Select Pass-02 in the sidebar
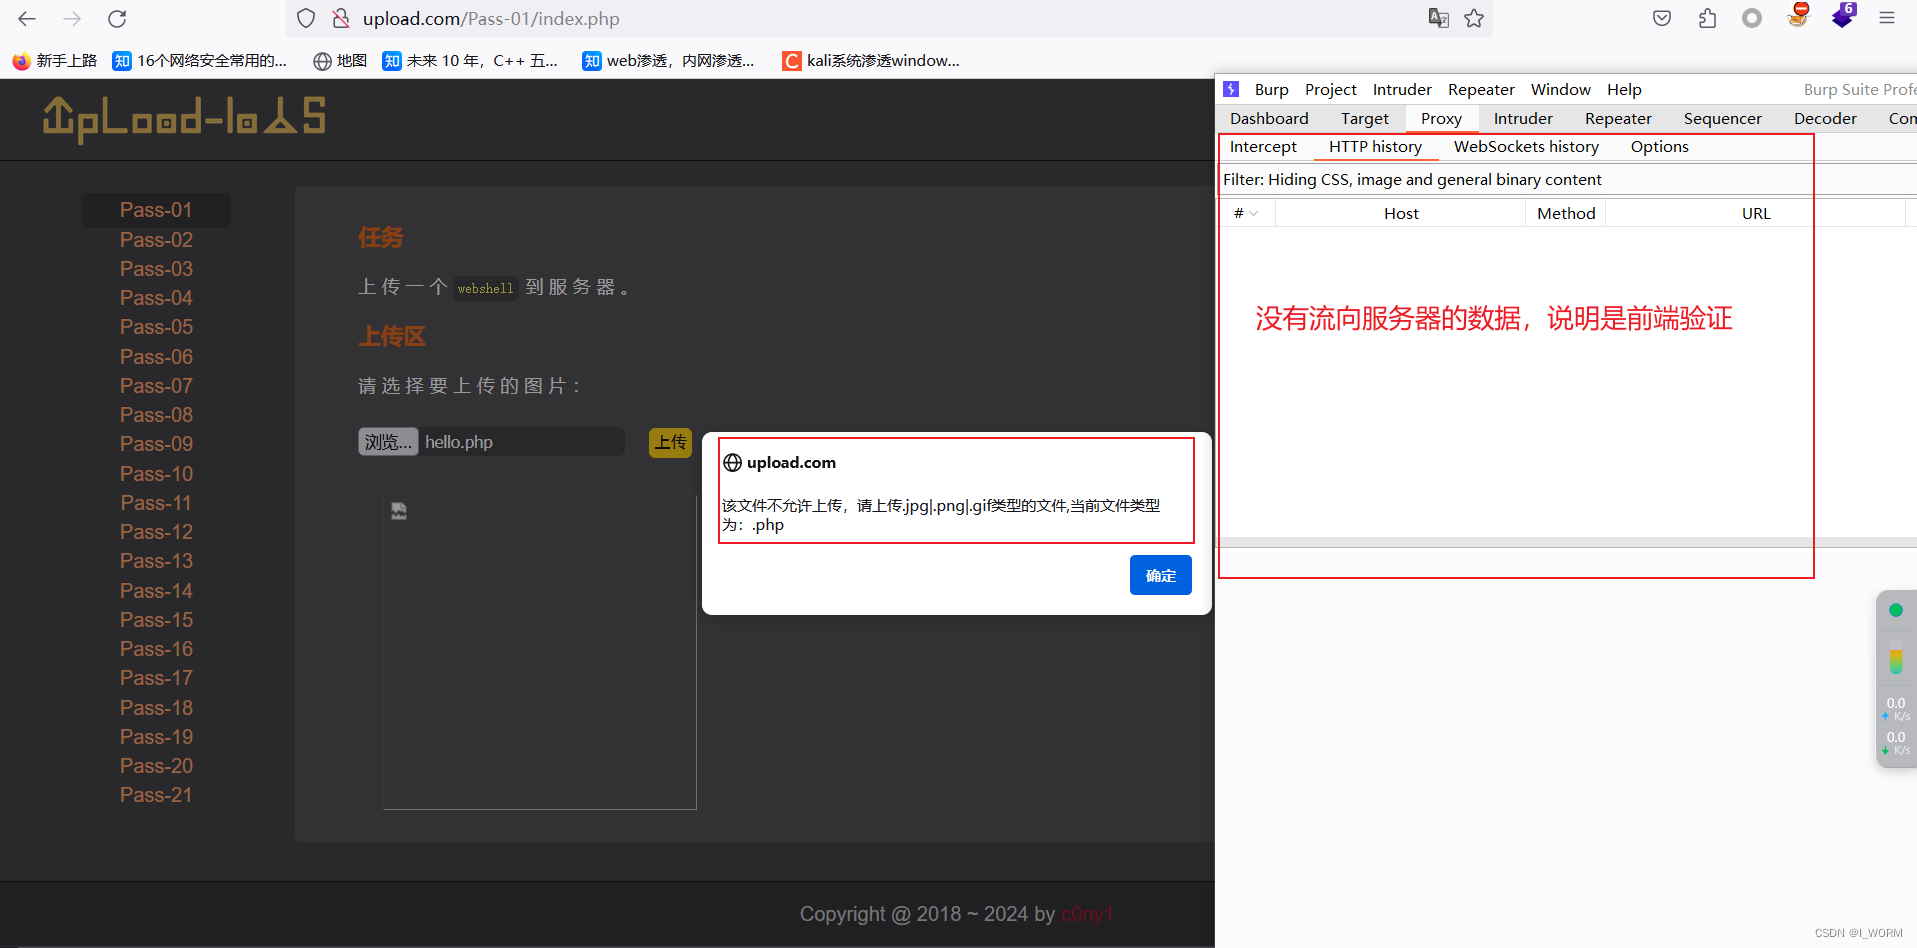Image resolution: width=1917 pixels, height=948 pixels. tap(156, 240)
